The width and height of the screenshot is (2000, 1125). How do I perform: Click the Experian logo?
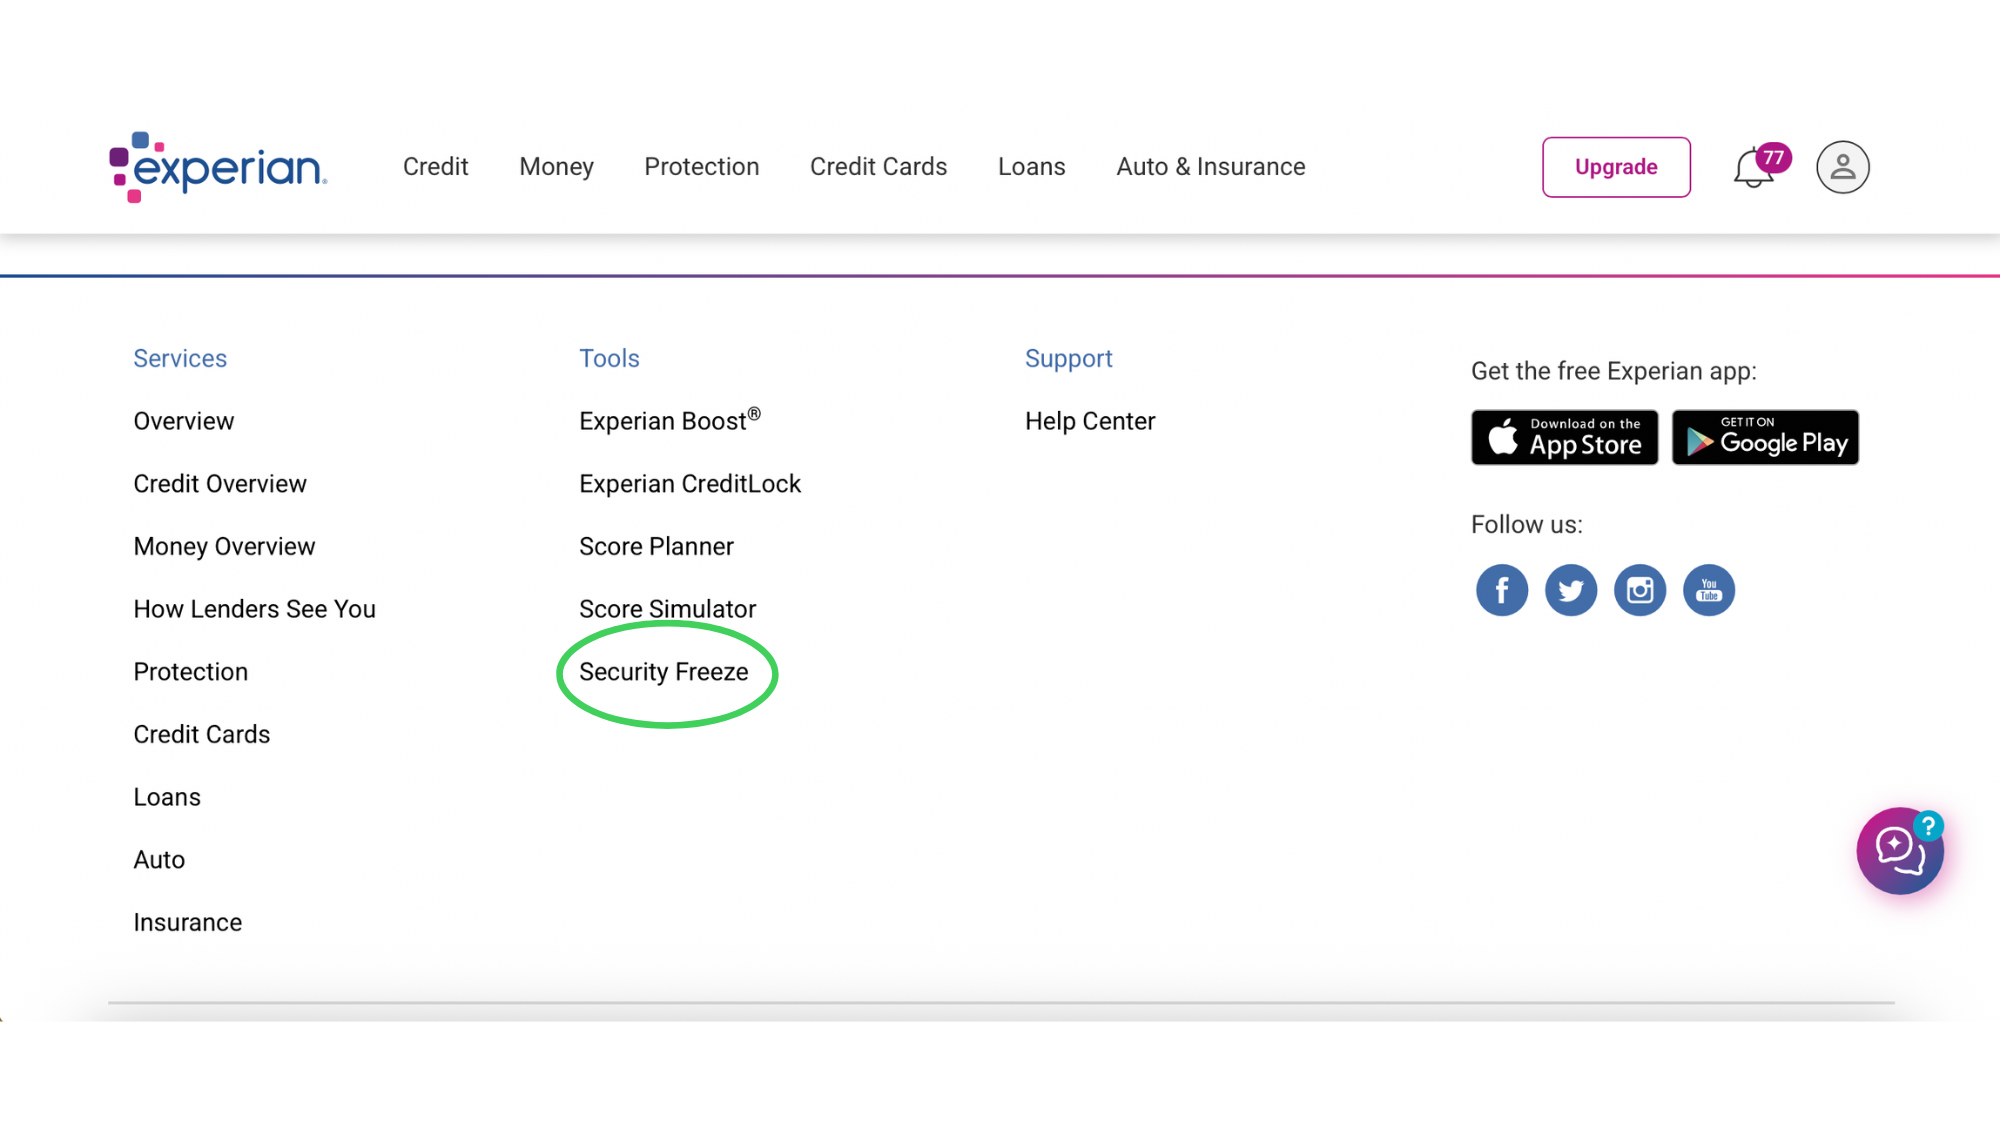(215, 167)
